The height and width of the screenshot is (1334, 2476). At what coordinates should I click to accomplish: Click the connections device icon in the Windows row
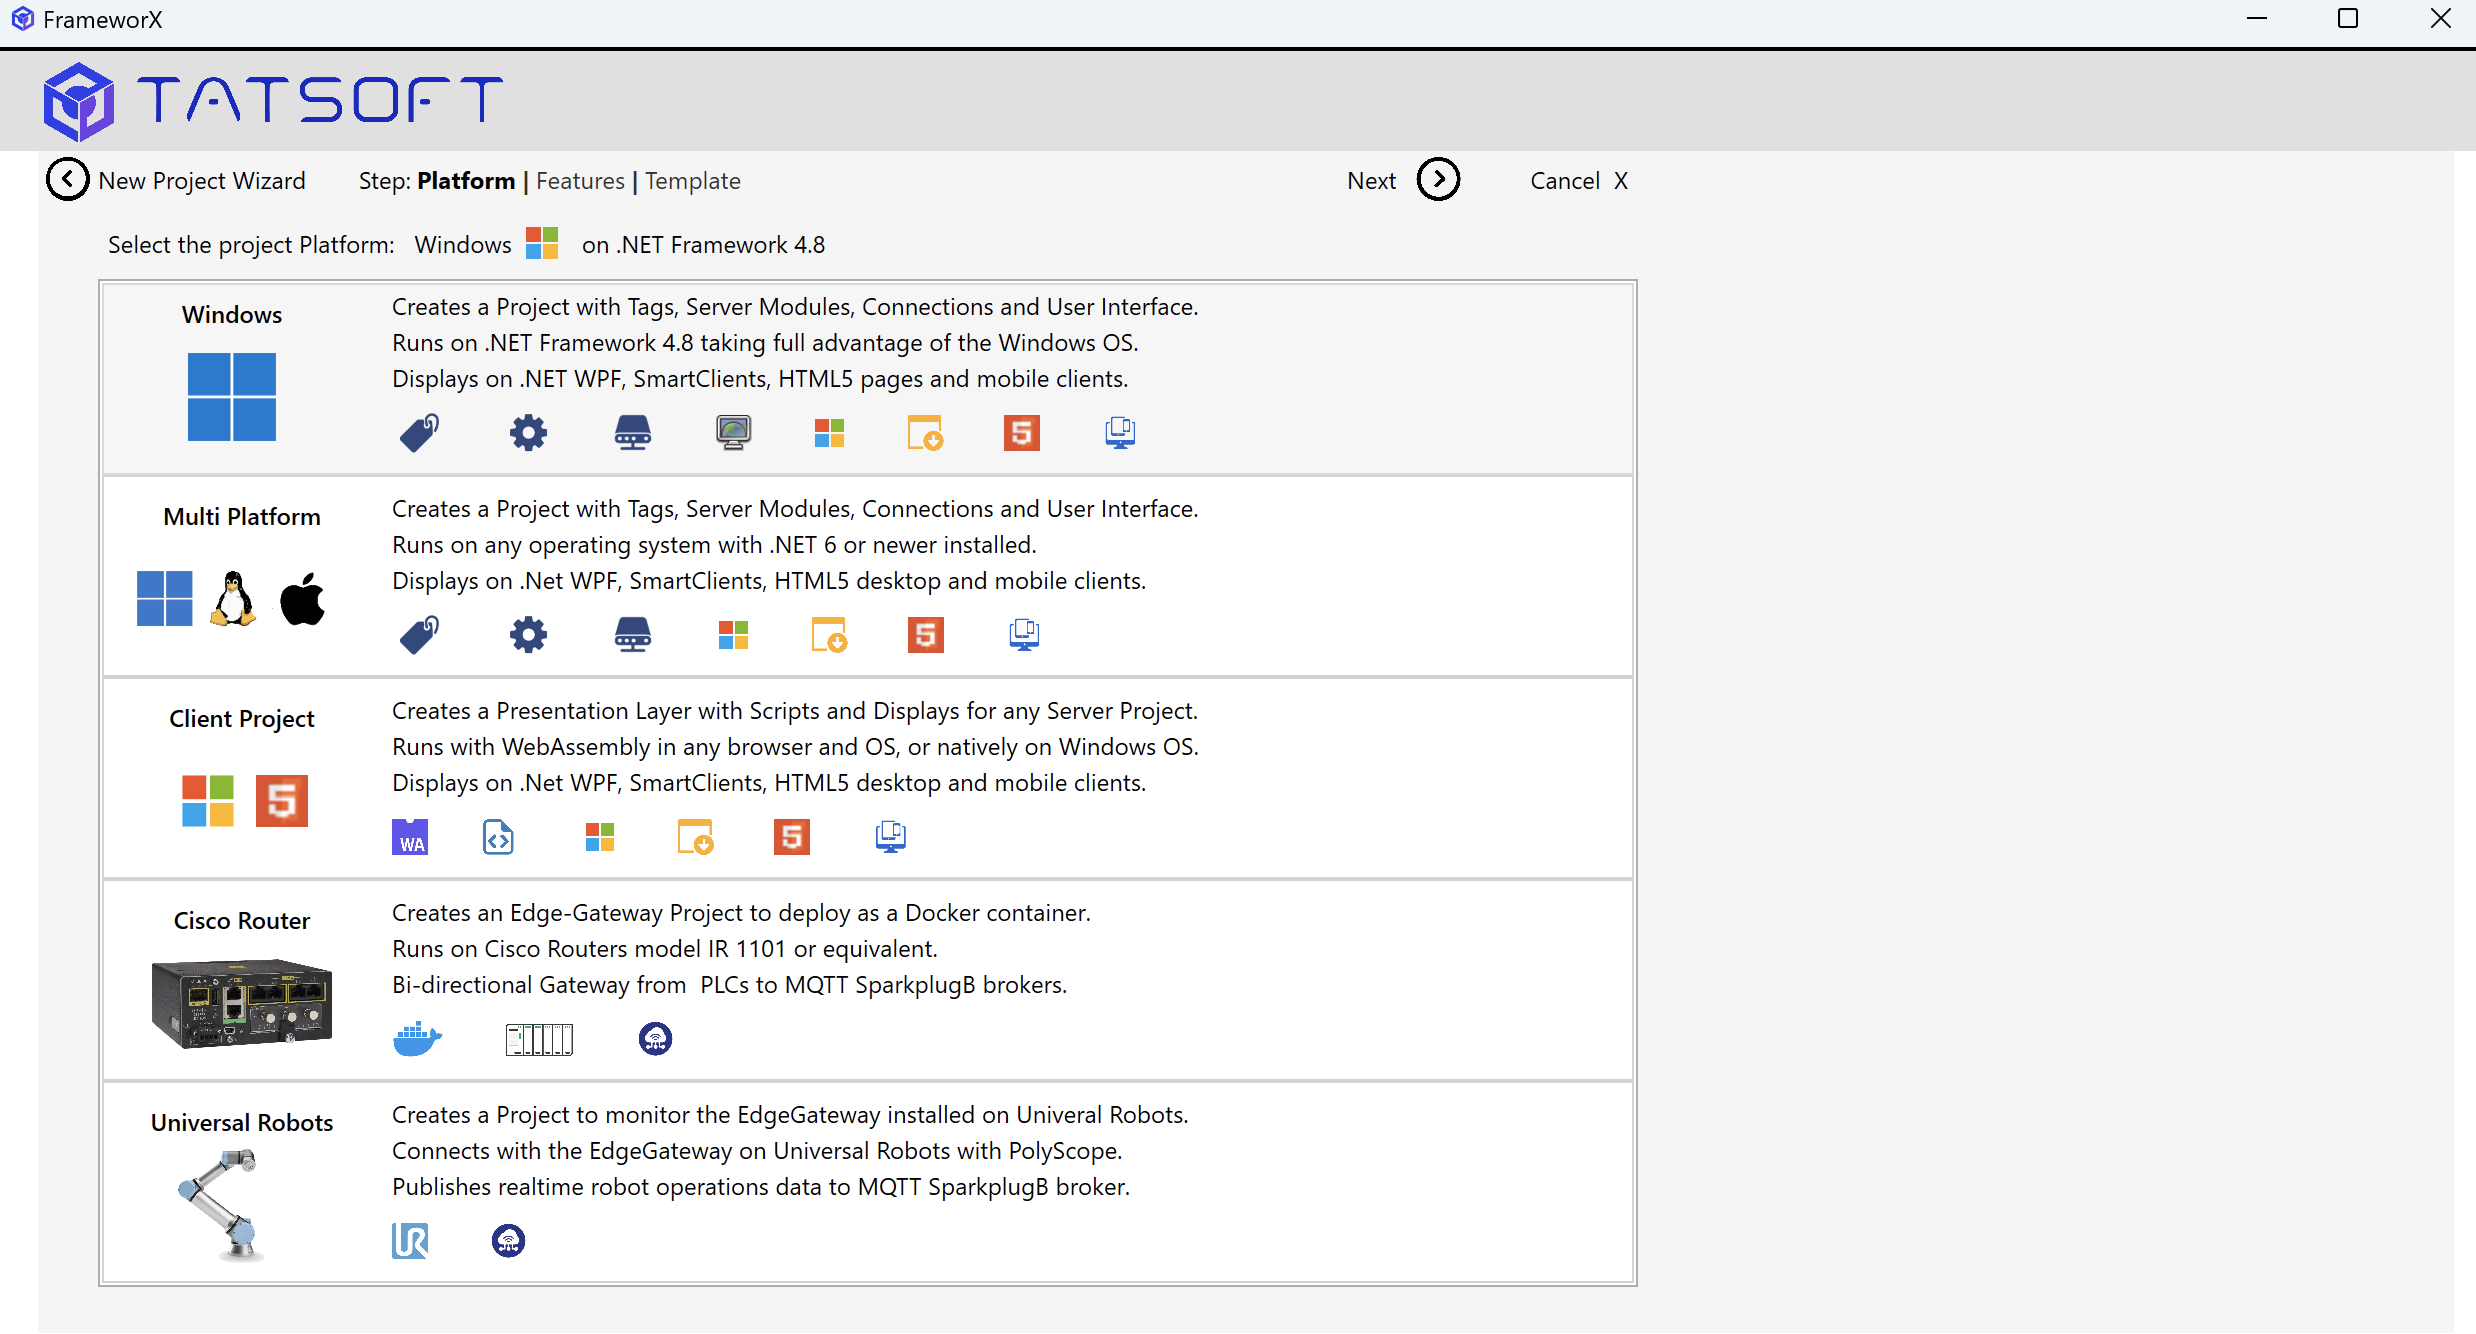tap(633, 433)
